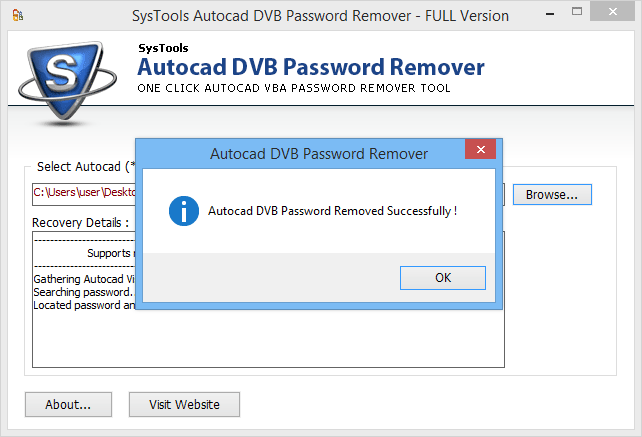This screenshot has height=437, width=642.
Task: Click the file path input field
Action: [x=84, y=194]
